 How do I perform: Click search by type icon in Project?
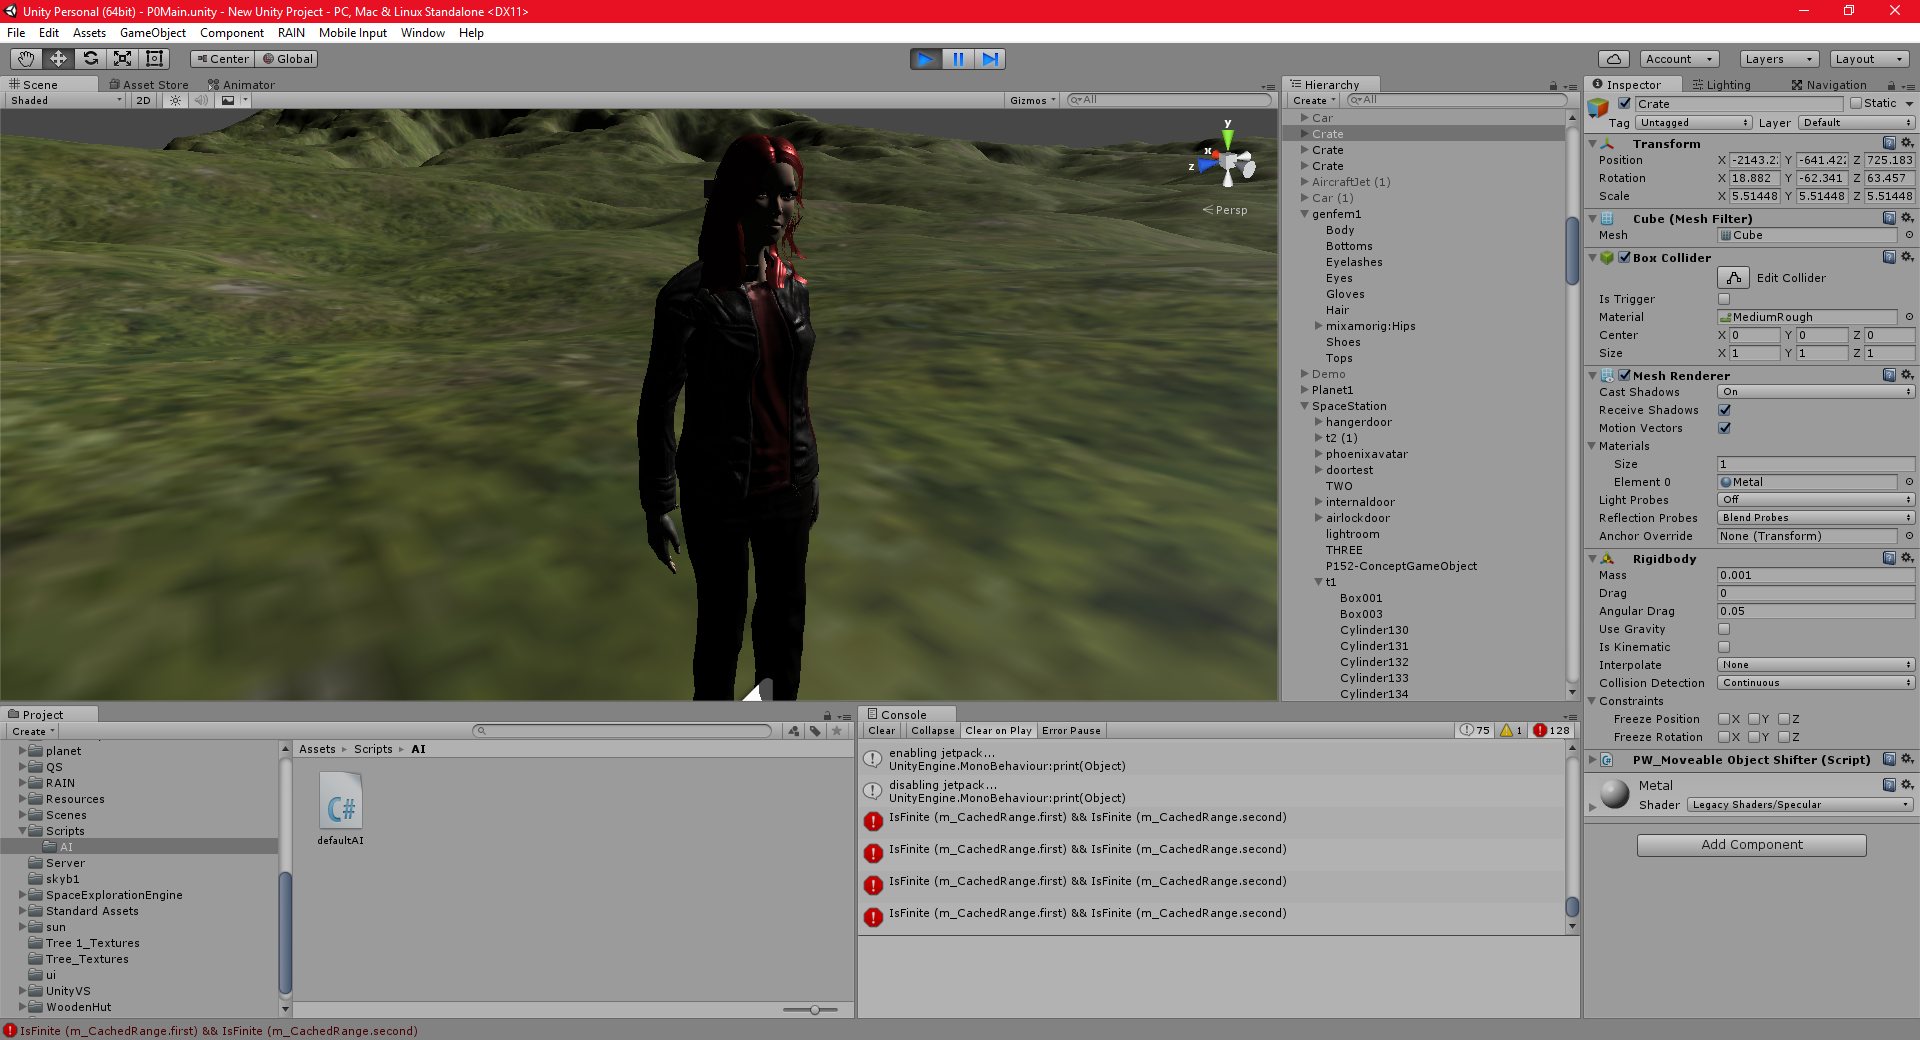point(794,731)
